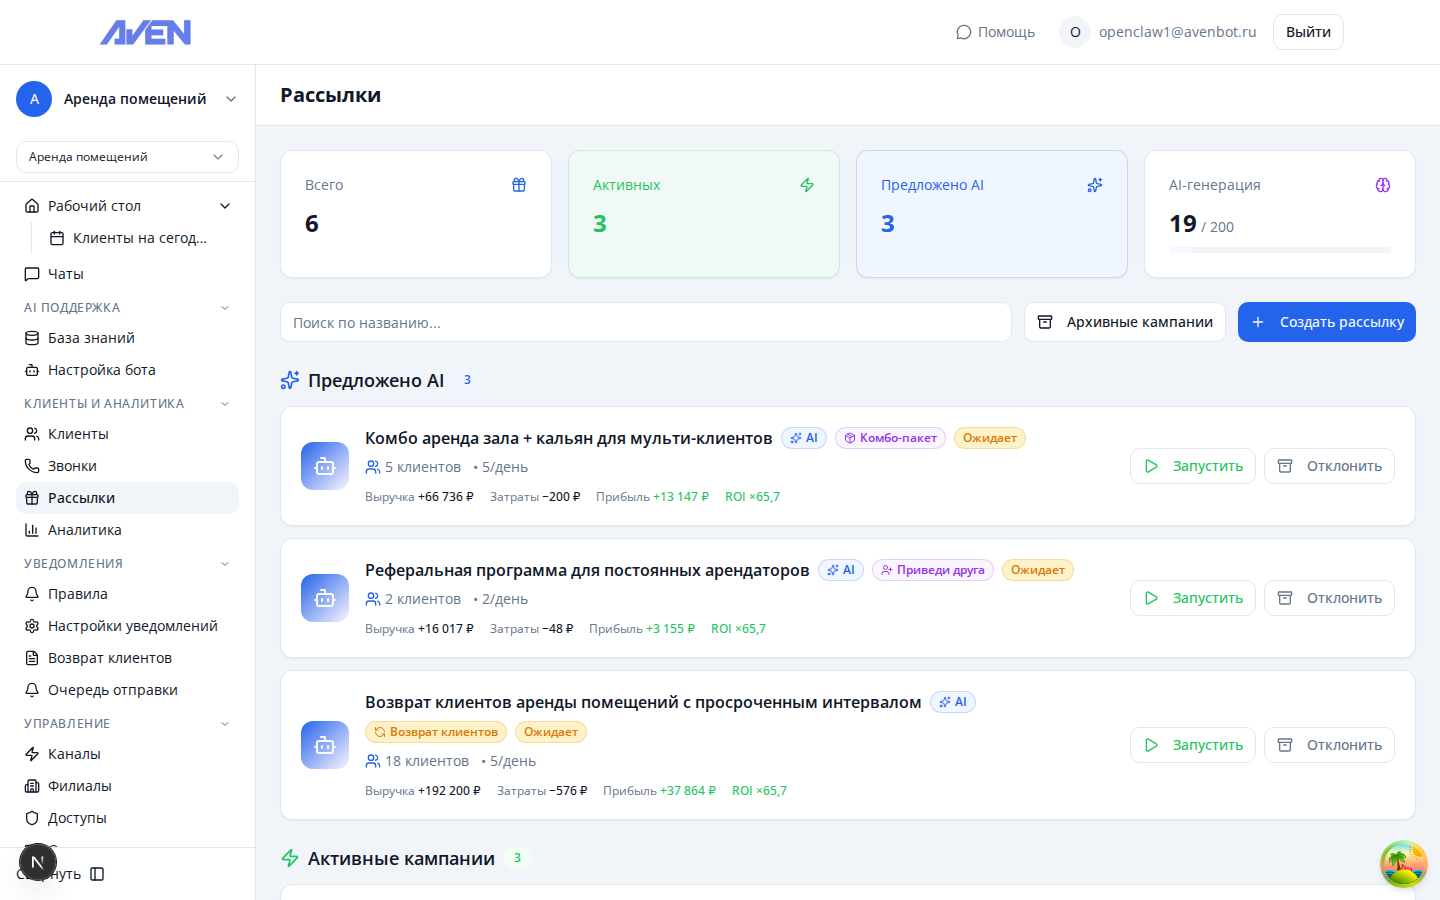Click the Поиск по названию search field
Screen dimensions: 1440x900
tap(645, 322)
